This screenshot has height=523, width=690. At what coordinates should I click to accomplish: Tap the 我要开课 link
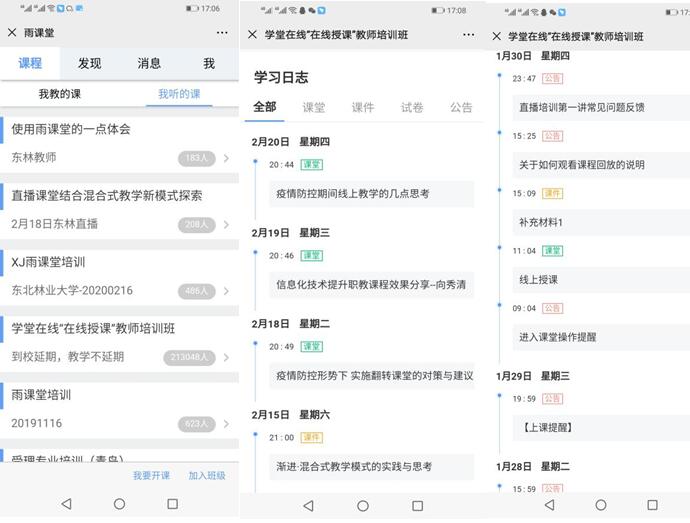151,476
